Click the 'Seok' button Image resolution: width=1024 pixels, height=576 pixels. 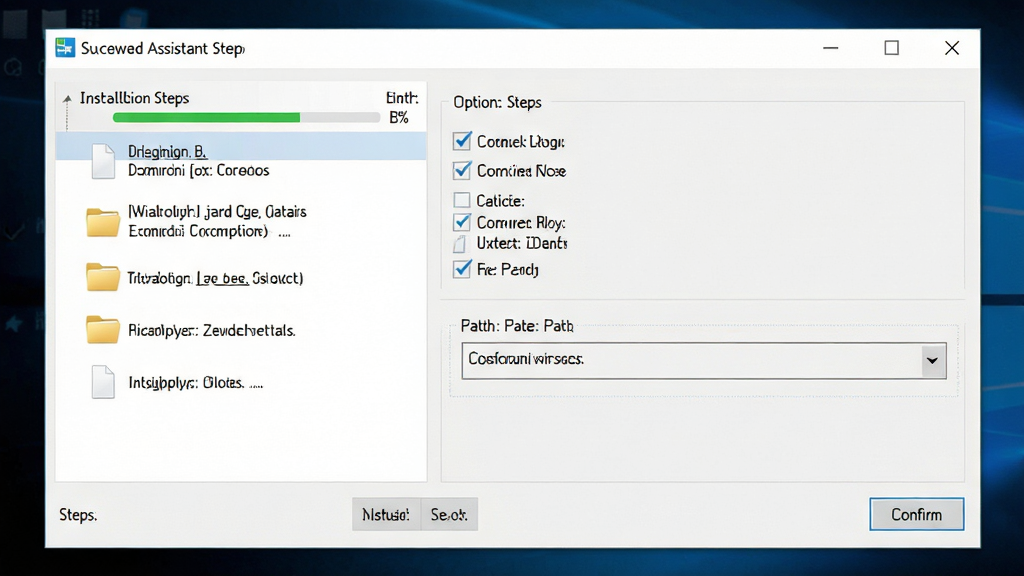tap(449, 515)
